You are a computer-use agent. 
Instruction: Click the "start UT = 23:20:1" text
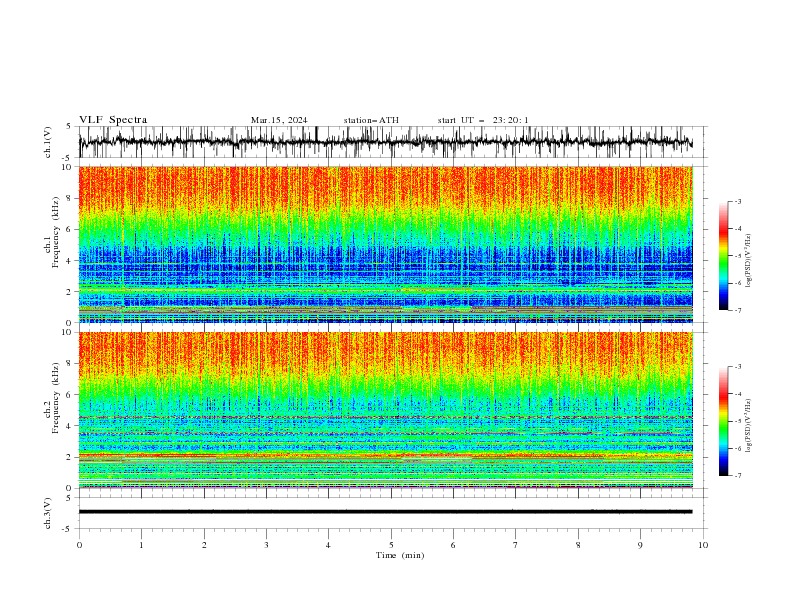[x=483, y=120]
